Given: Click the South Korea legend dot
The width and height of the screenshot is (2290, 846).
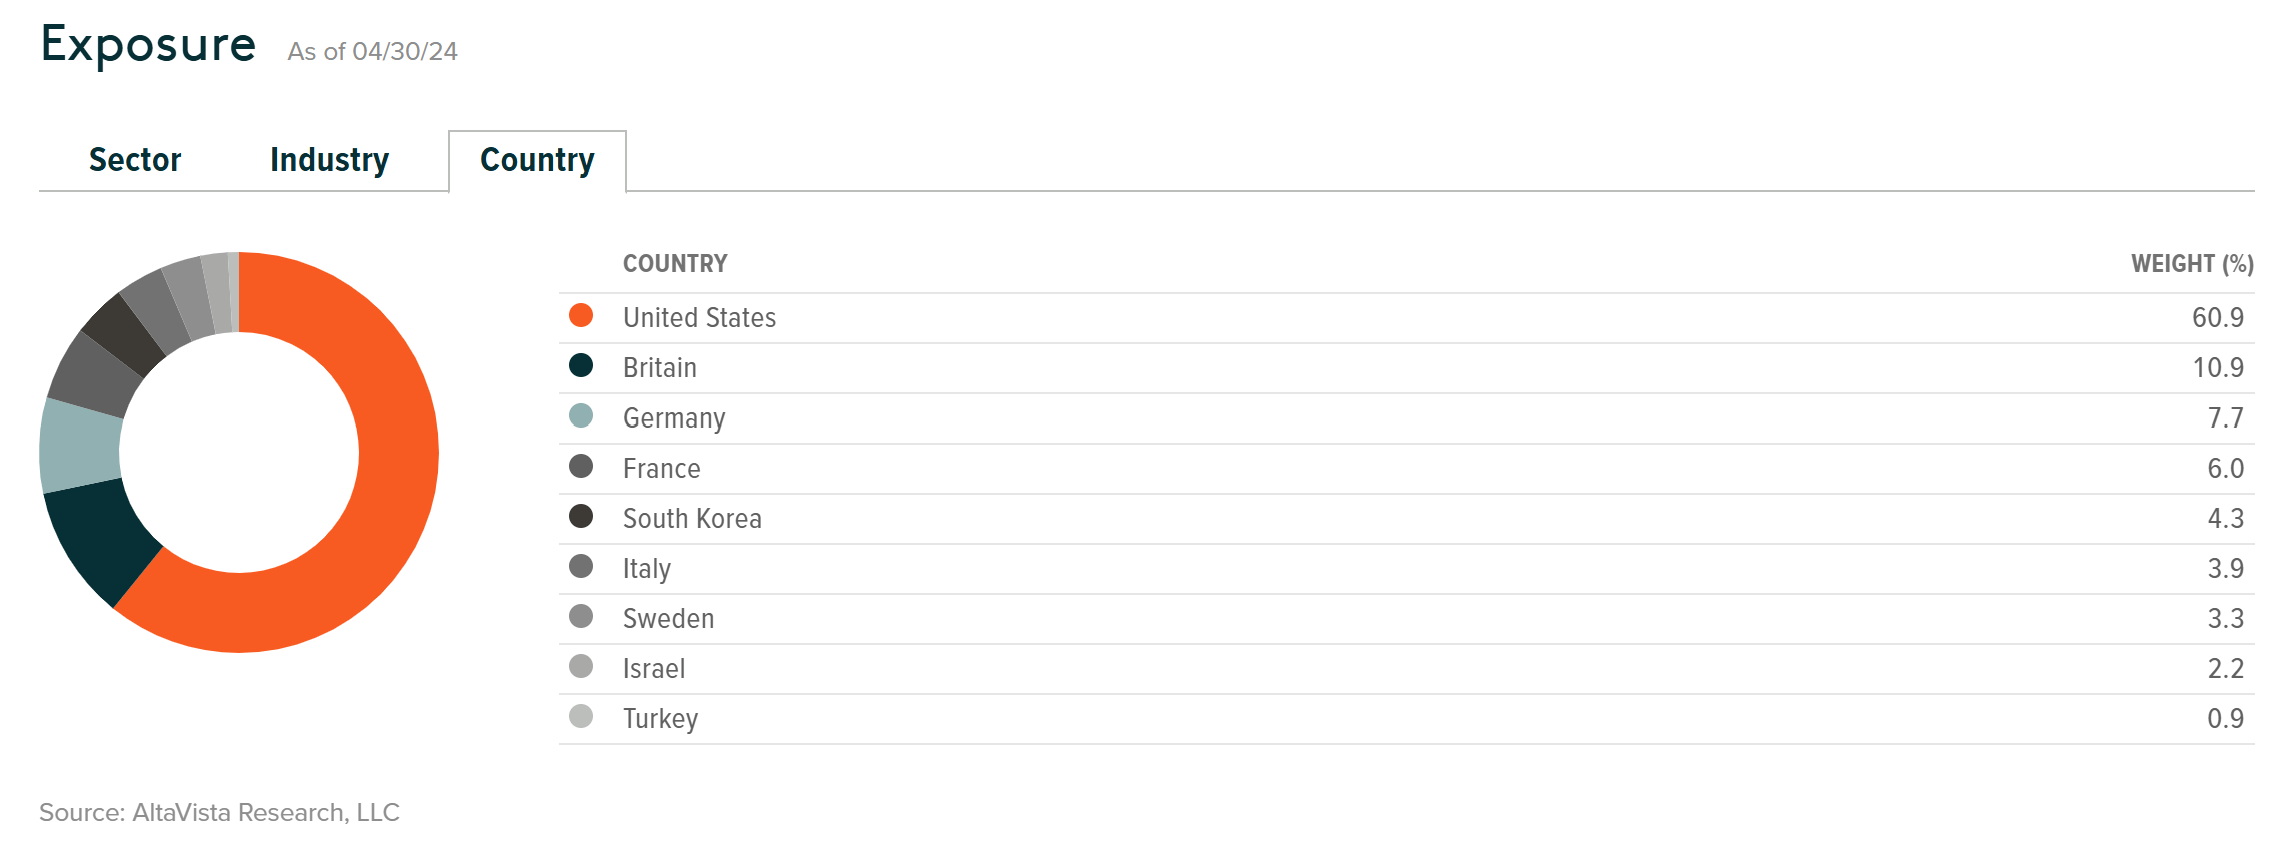Looking at the screenshot, I should (x=581, y=517).
